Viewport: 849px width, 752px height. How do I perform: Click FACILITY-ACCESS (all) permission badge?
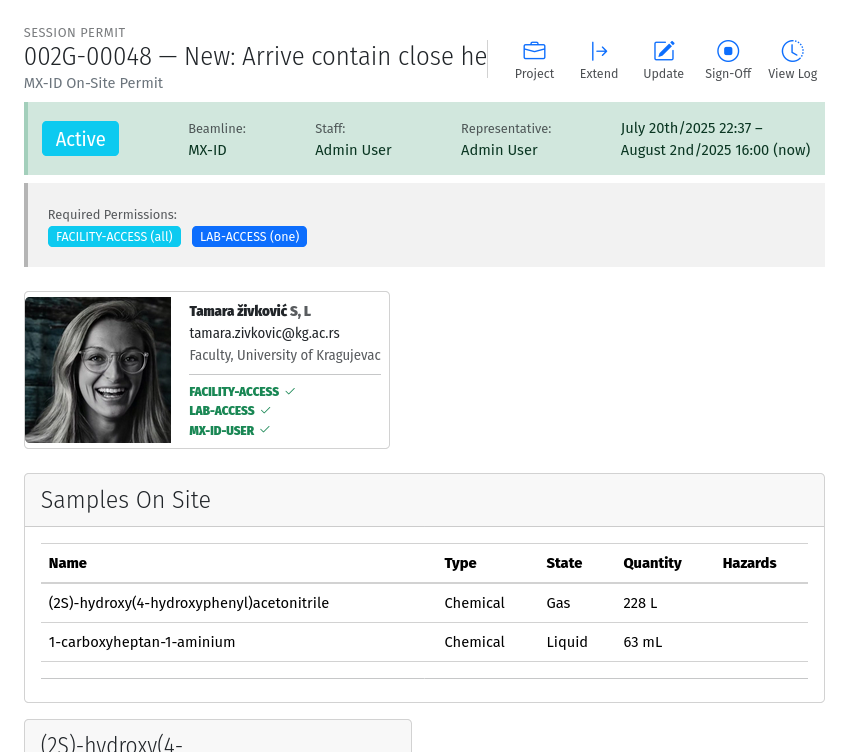click(114, 237)
